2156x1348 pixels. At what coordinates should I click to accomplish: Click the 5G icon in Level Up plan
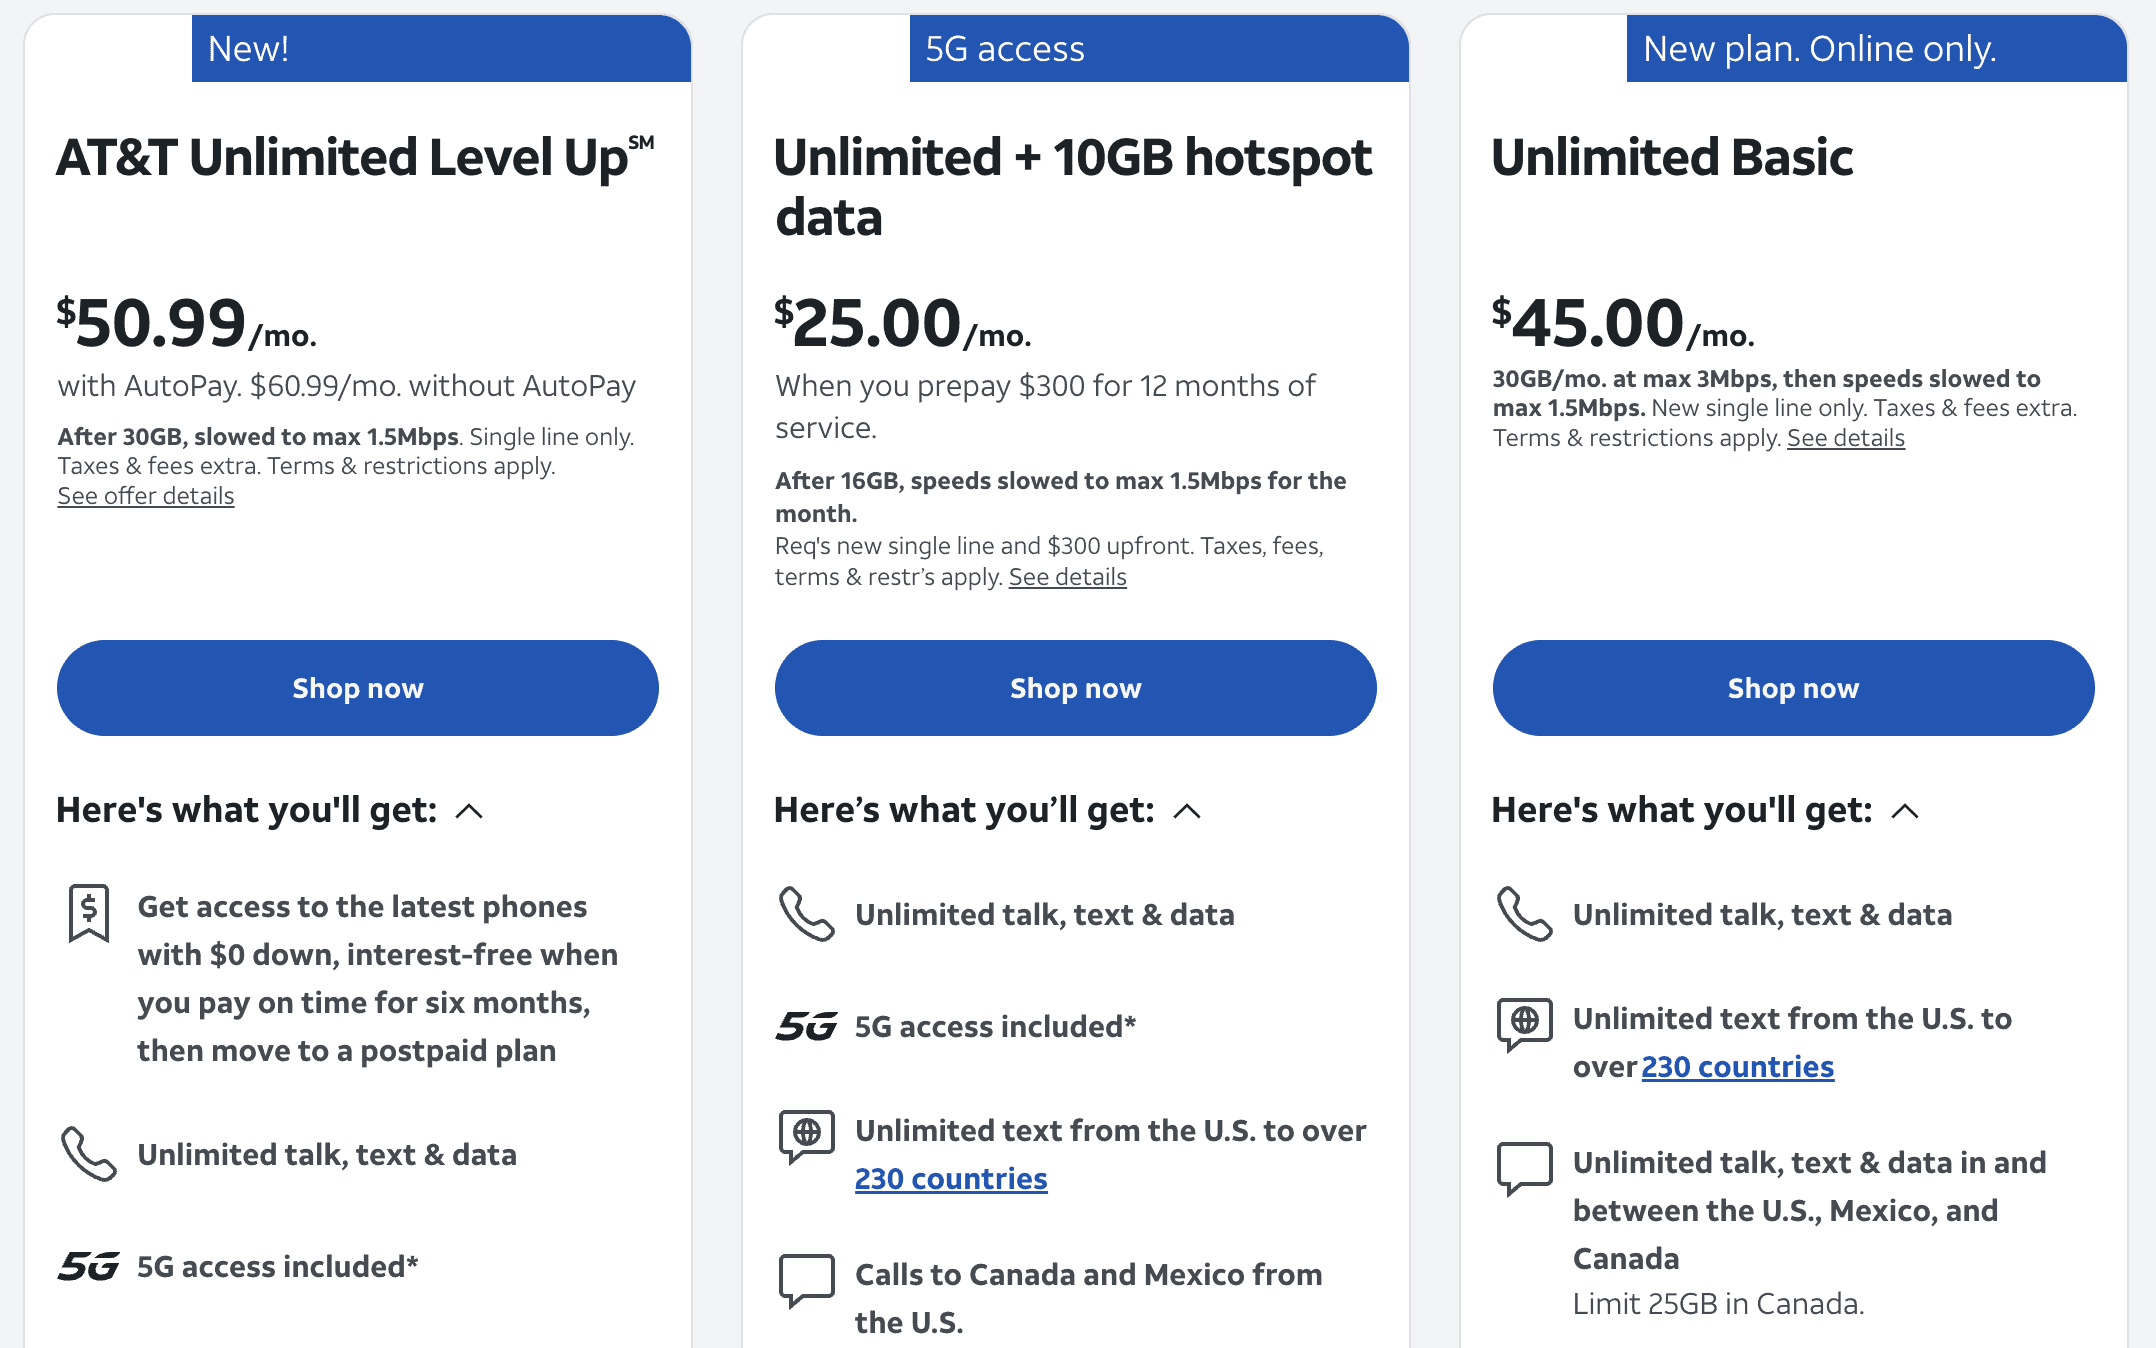[x=89, y=1266]
